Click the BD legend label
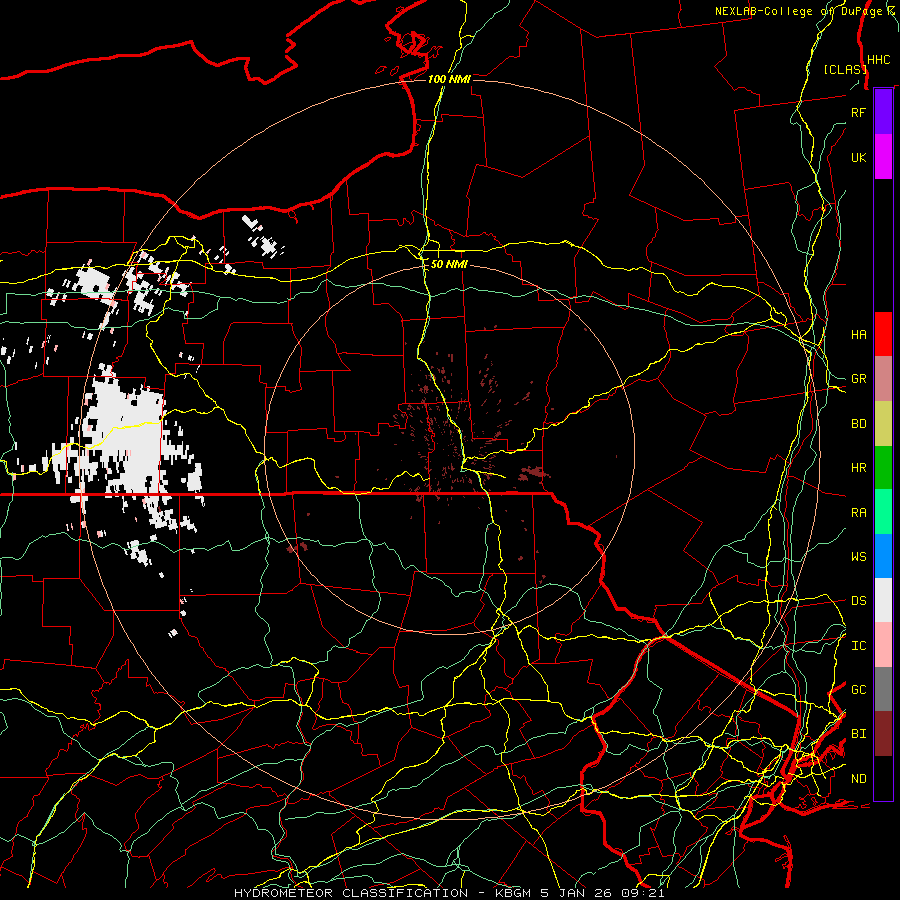Screen dimensions: 900x900 (858, 424)
